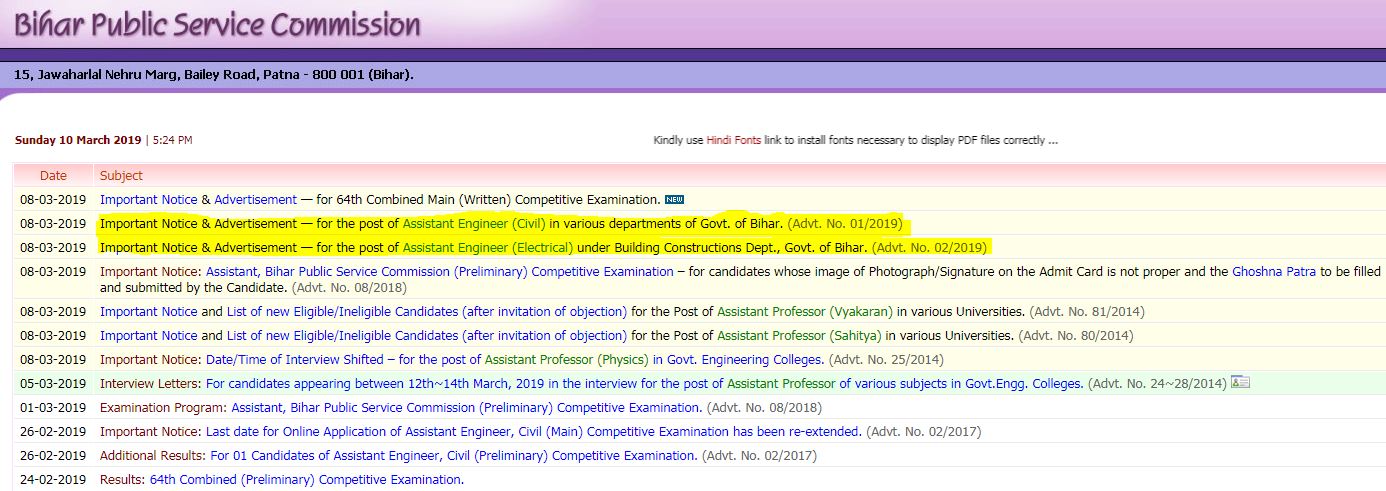Viewport: 1386px width, 491px height.
Task: Click the 01-03-2019 date cell
Action: (54, 407)
